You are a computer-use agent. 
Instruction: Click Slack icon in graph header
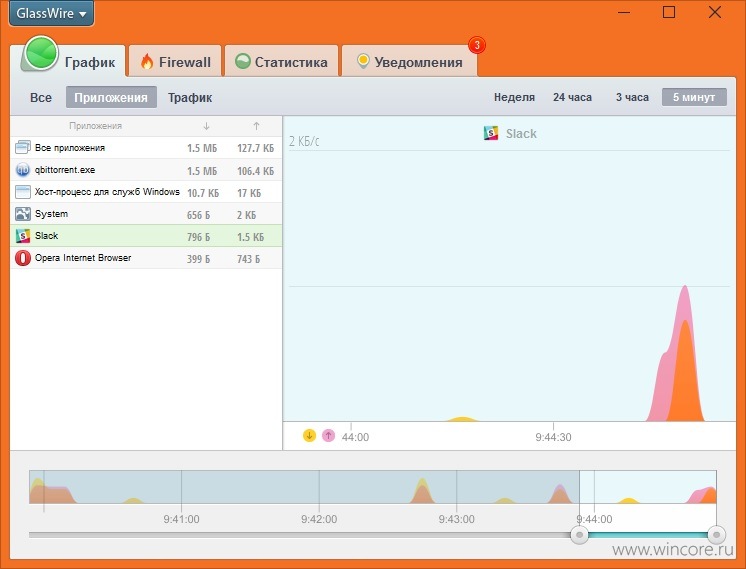(x=491, y=133)
